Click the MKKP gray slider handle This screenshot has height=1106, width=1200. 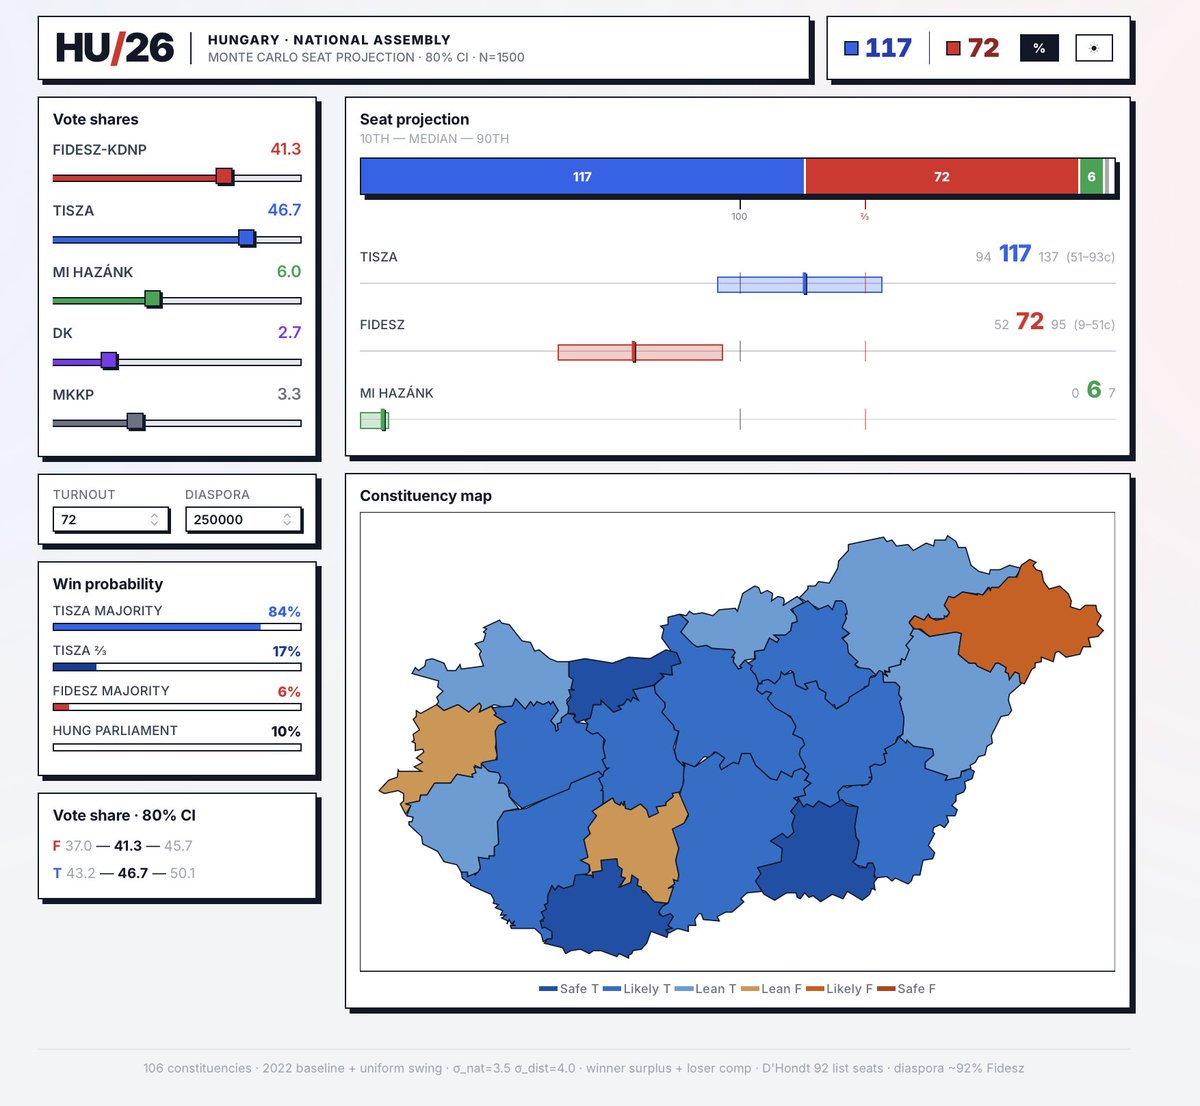[x=135, y=422]
